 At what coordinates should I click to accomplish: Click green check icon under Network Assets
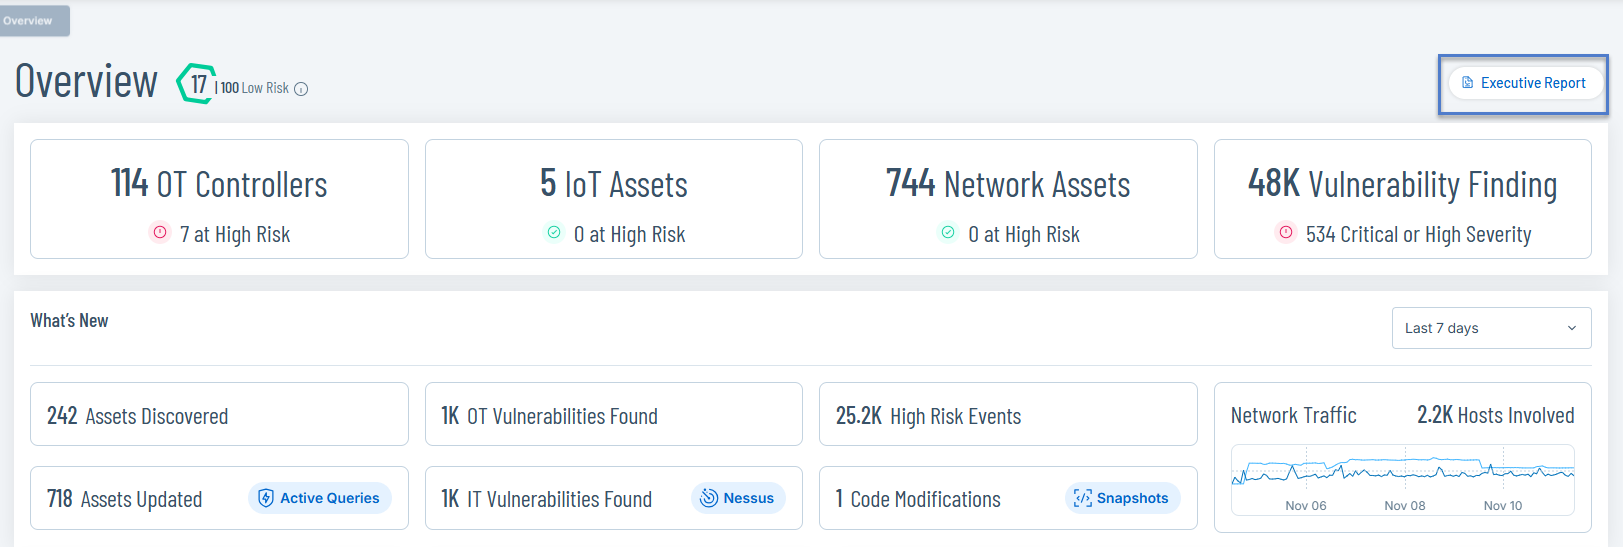948,232
